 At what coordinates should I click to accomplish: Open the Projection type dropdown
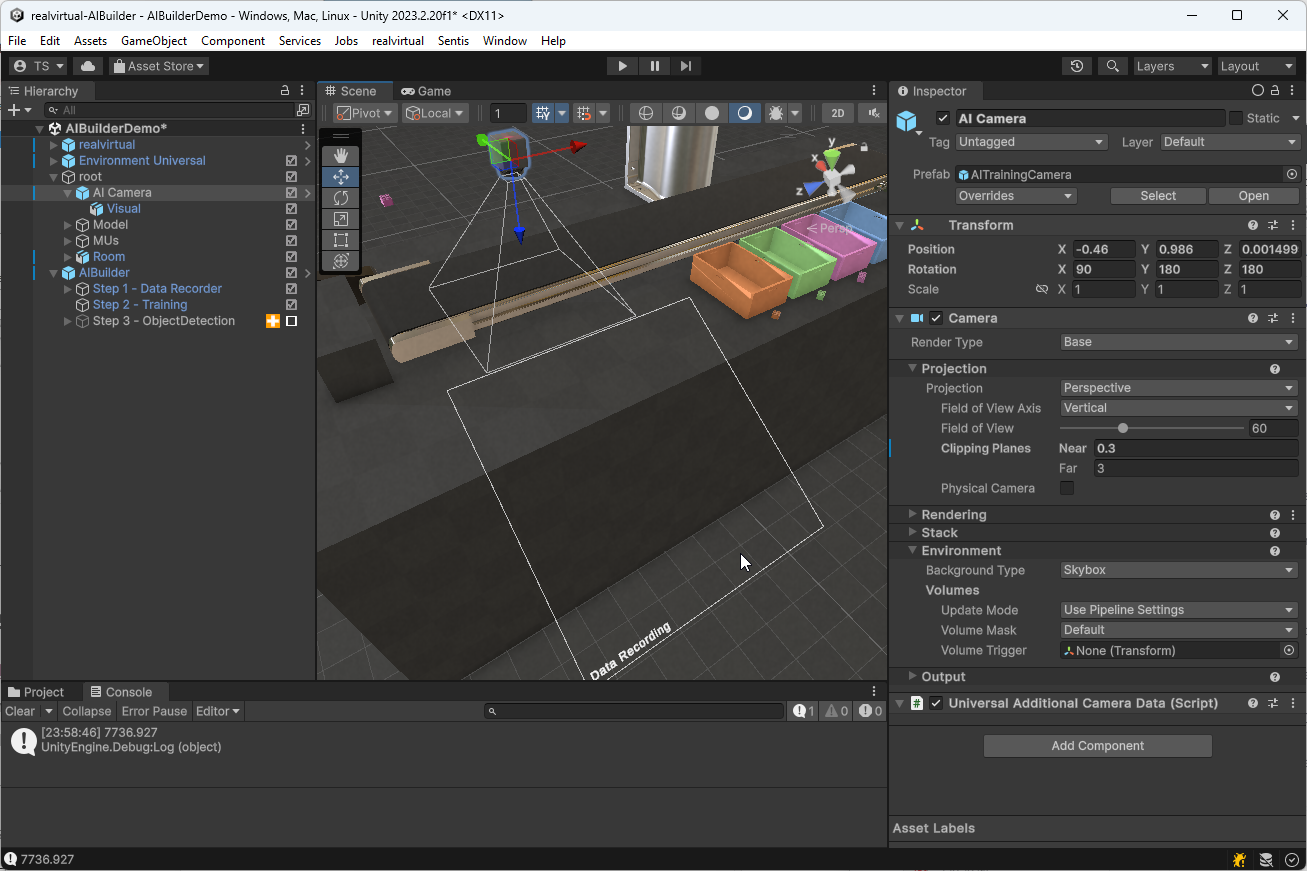(1178, 388)
